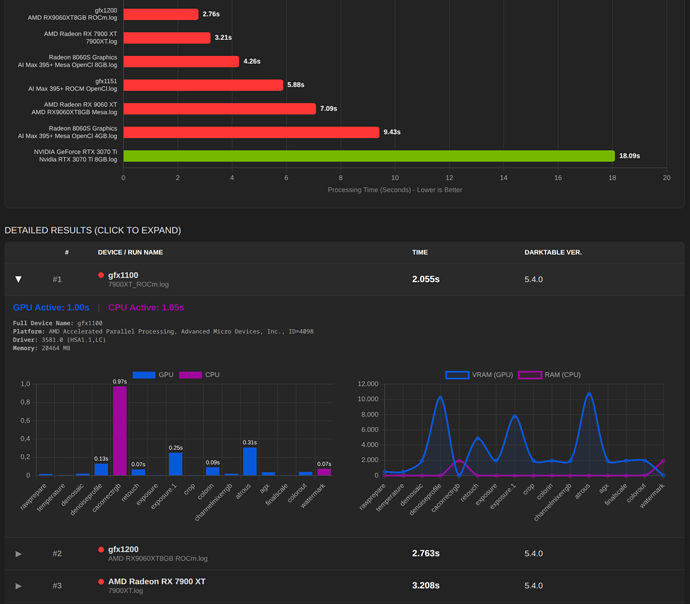Expand the #3 AMD Radeon RX 7900 XT arrow
Screen dimensions: 690x604
tap(19, 585)
